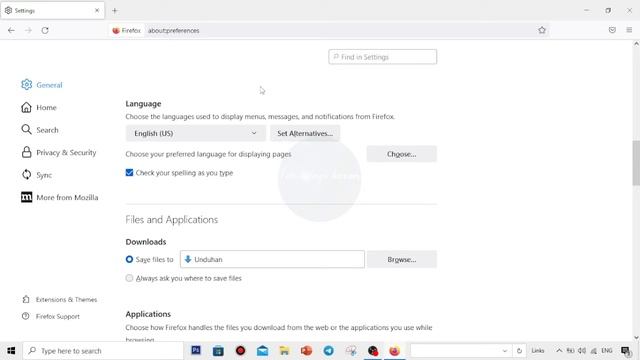Open File Explorer from the taskbar
The image size is (640, 360).
[284, 351]
